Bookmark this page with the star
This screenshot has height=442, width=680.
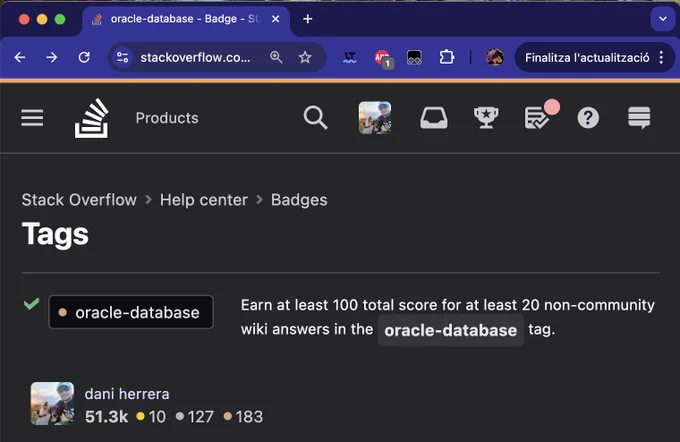[305, 57]
